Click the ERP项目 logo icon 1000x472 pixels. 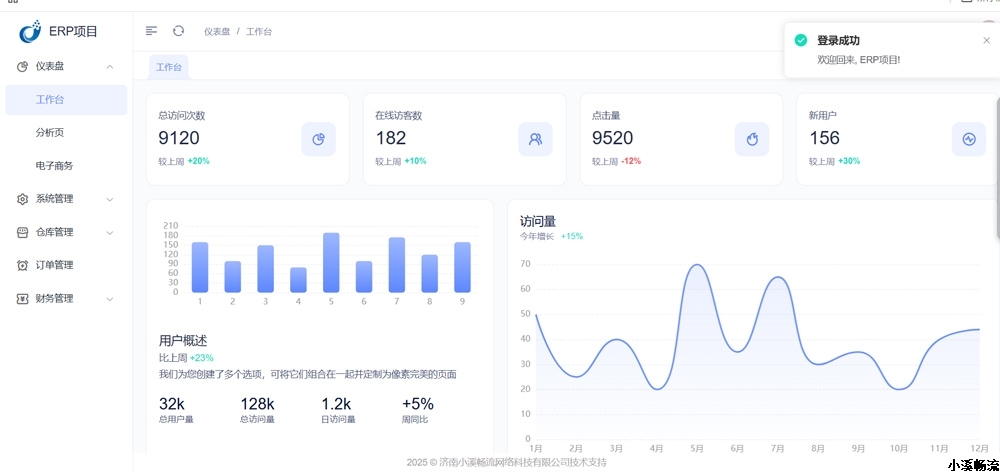coord(31,31)
